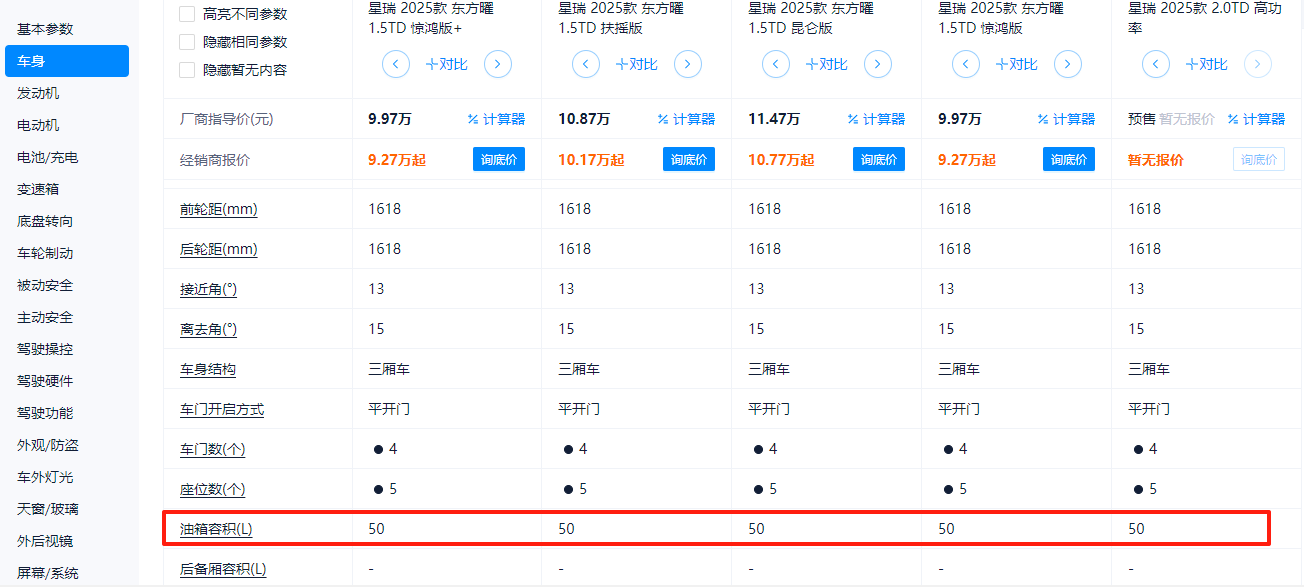Click left arrow under 1.5TD 惊鸿版 model
The height and width of the screenshot is (587, 1304).
pos(966,65)
